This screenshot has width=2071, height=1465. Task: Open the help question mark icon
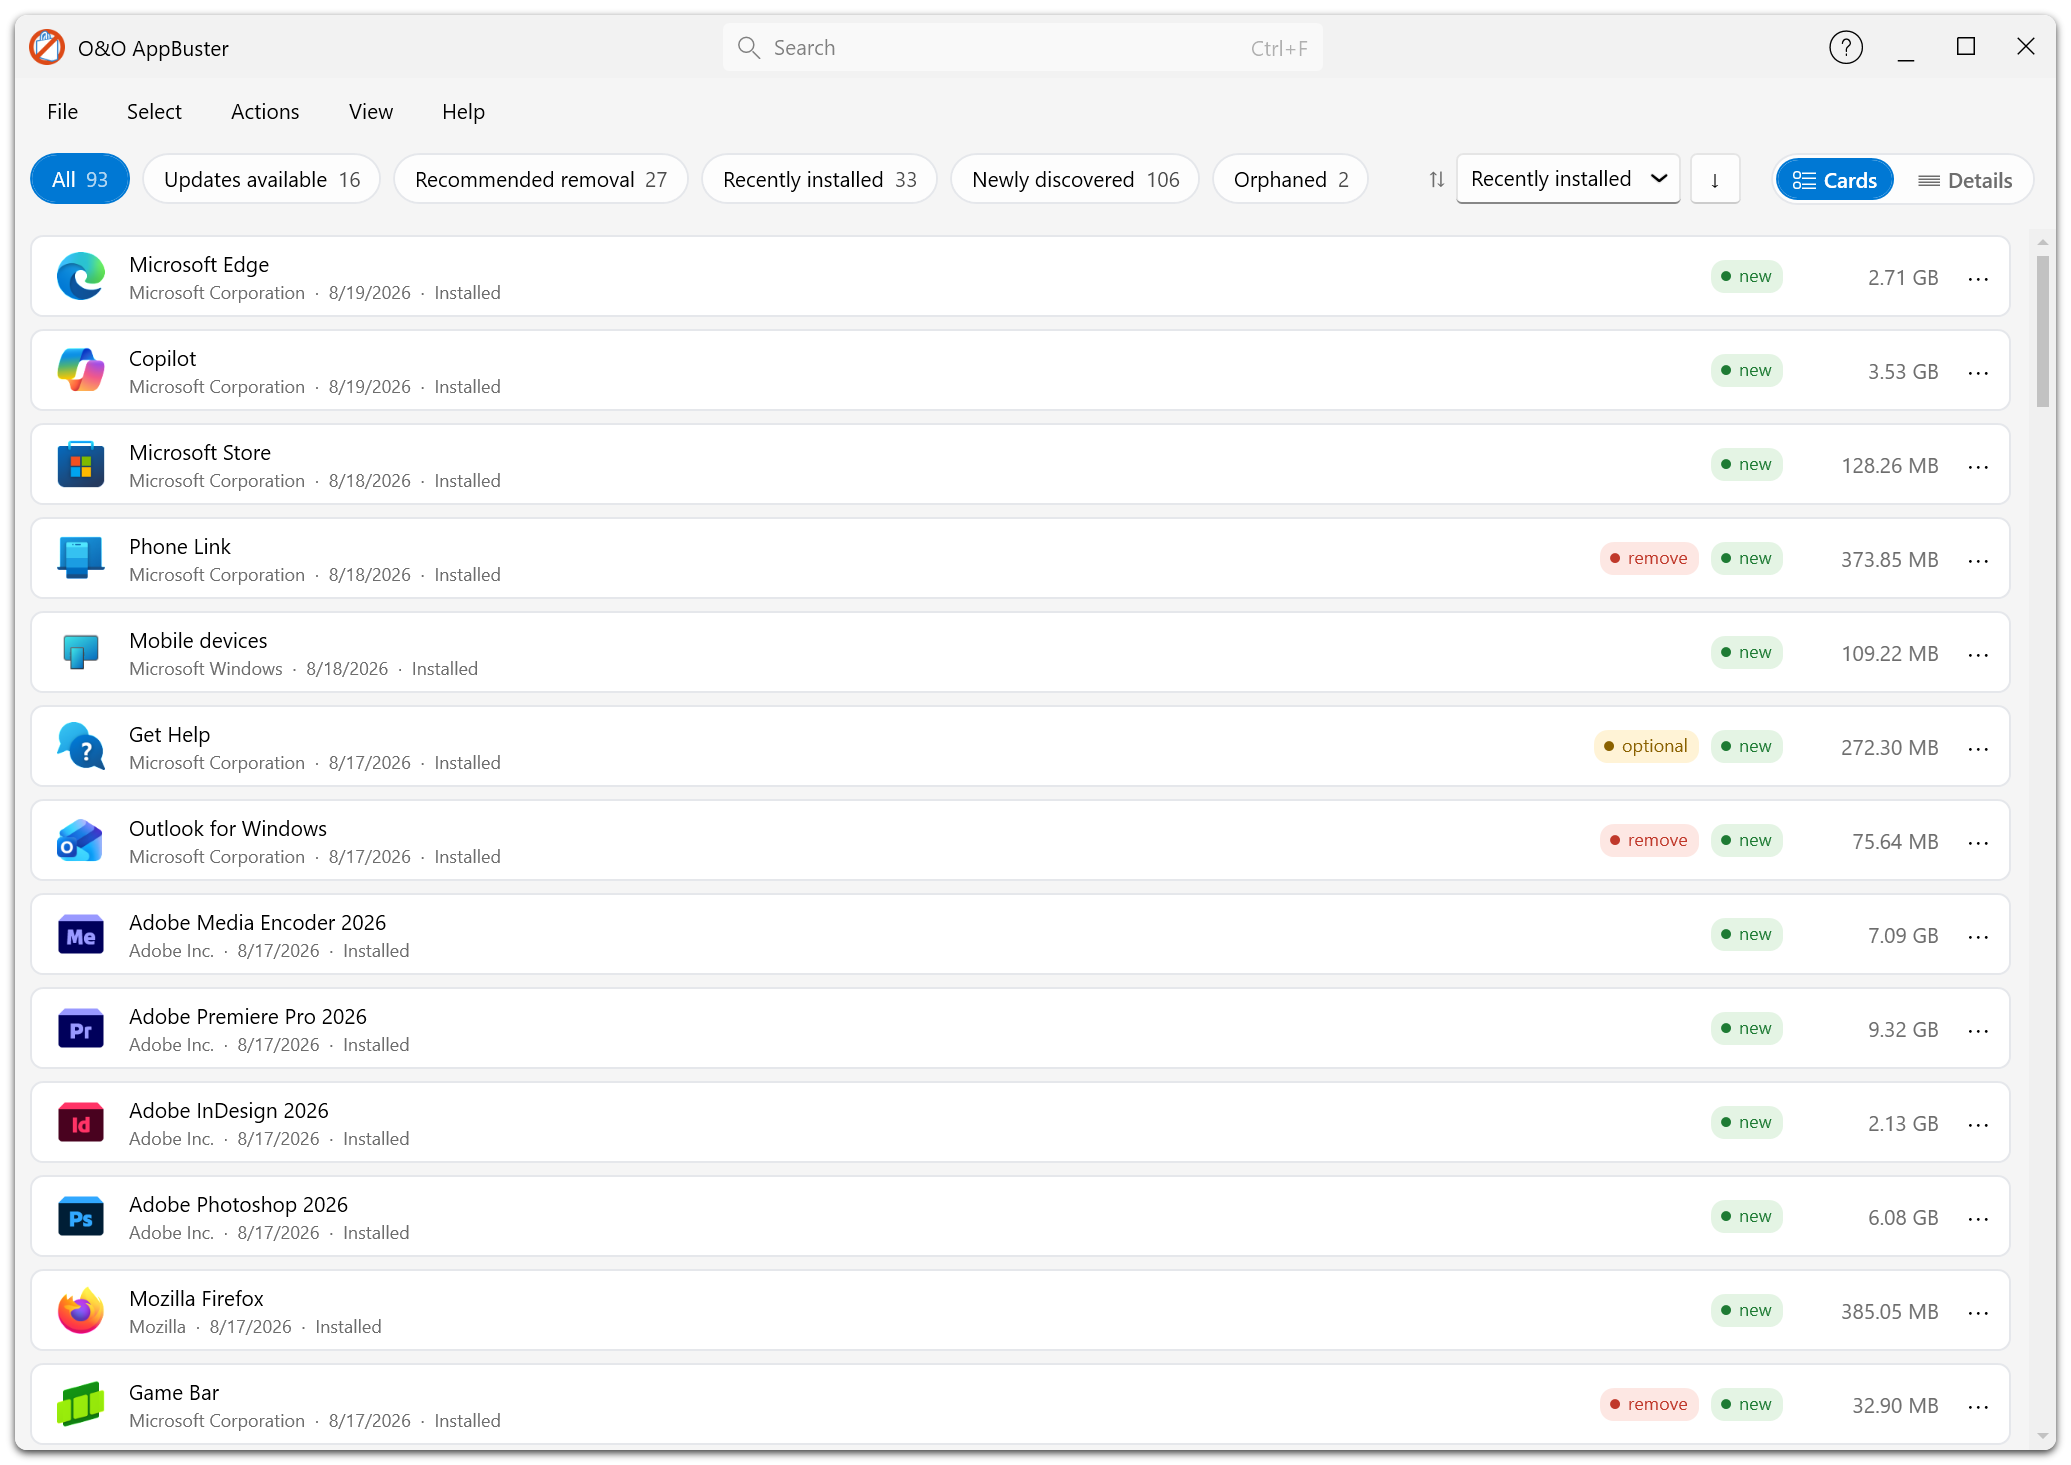(x=1846, y=47)
